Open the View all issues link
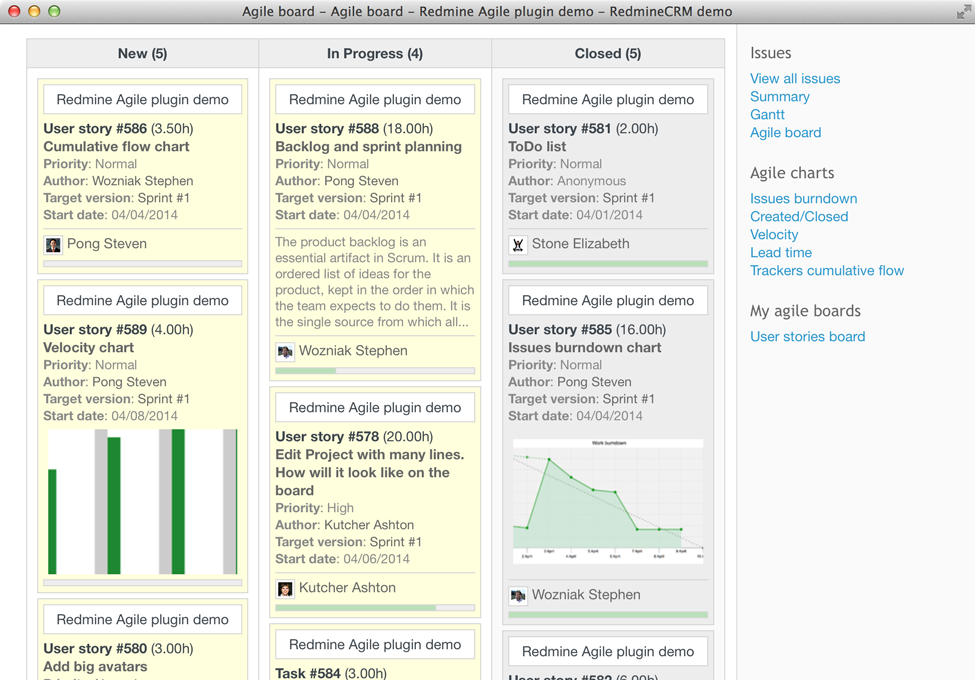Image resolution: width=975 pixels, height=680 pixels. tap(795, 79)
